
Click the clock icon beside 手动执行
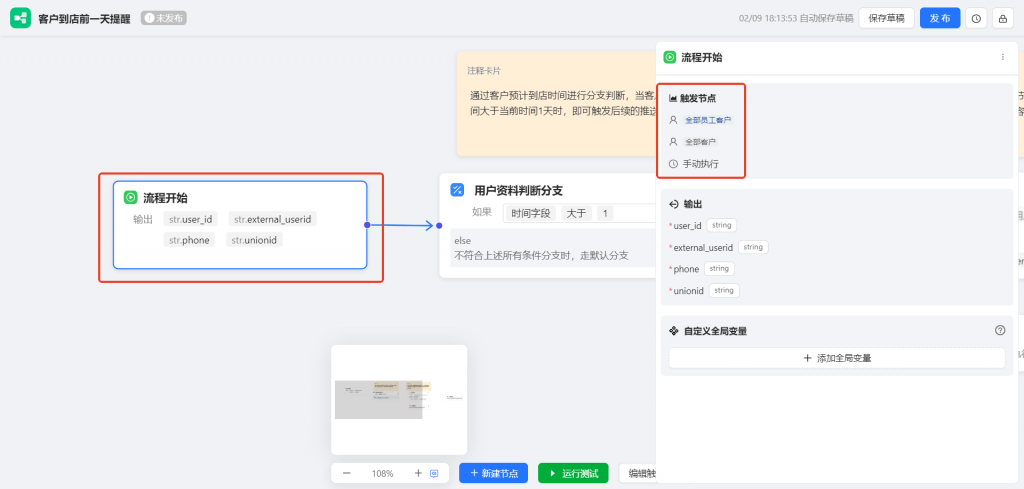[673, 164]
